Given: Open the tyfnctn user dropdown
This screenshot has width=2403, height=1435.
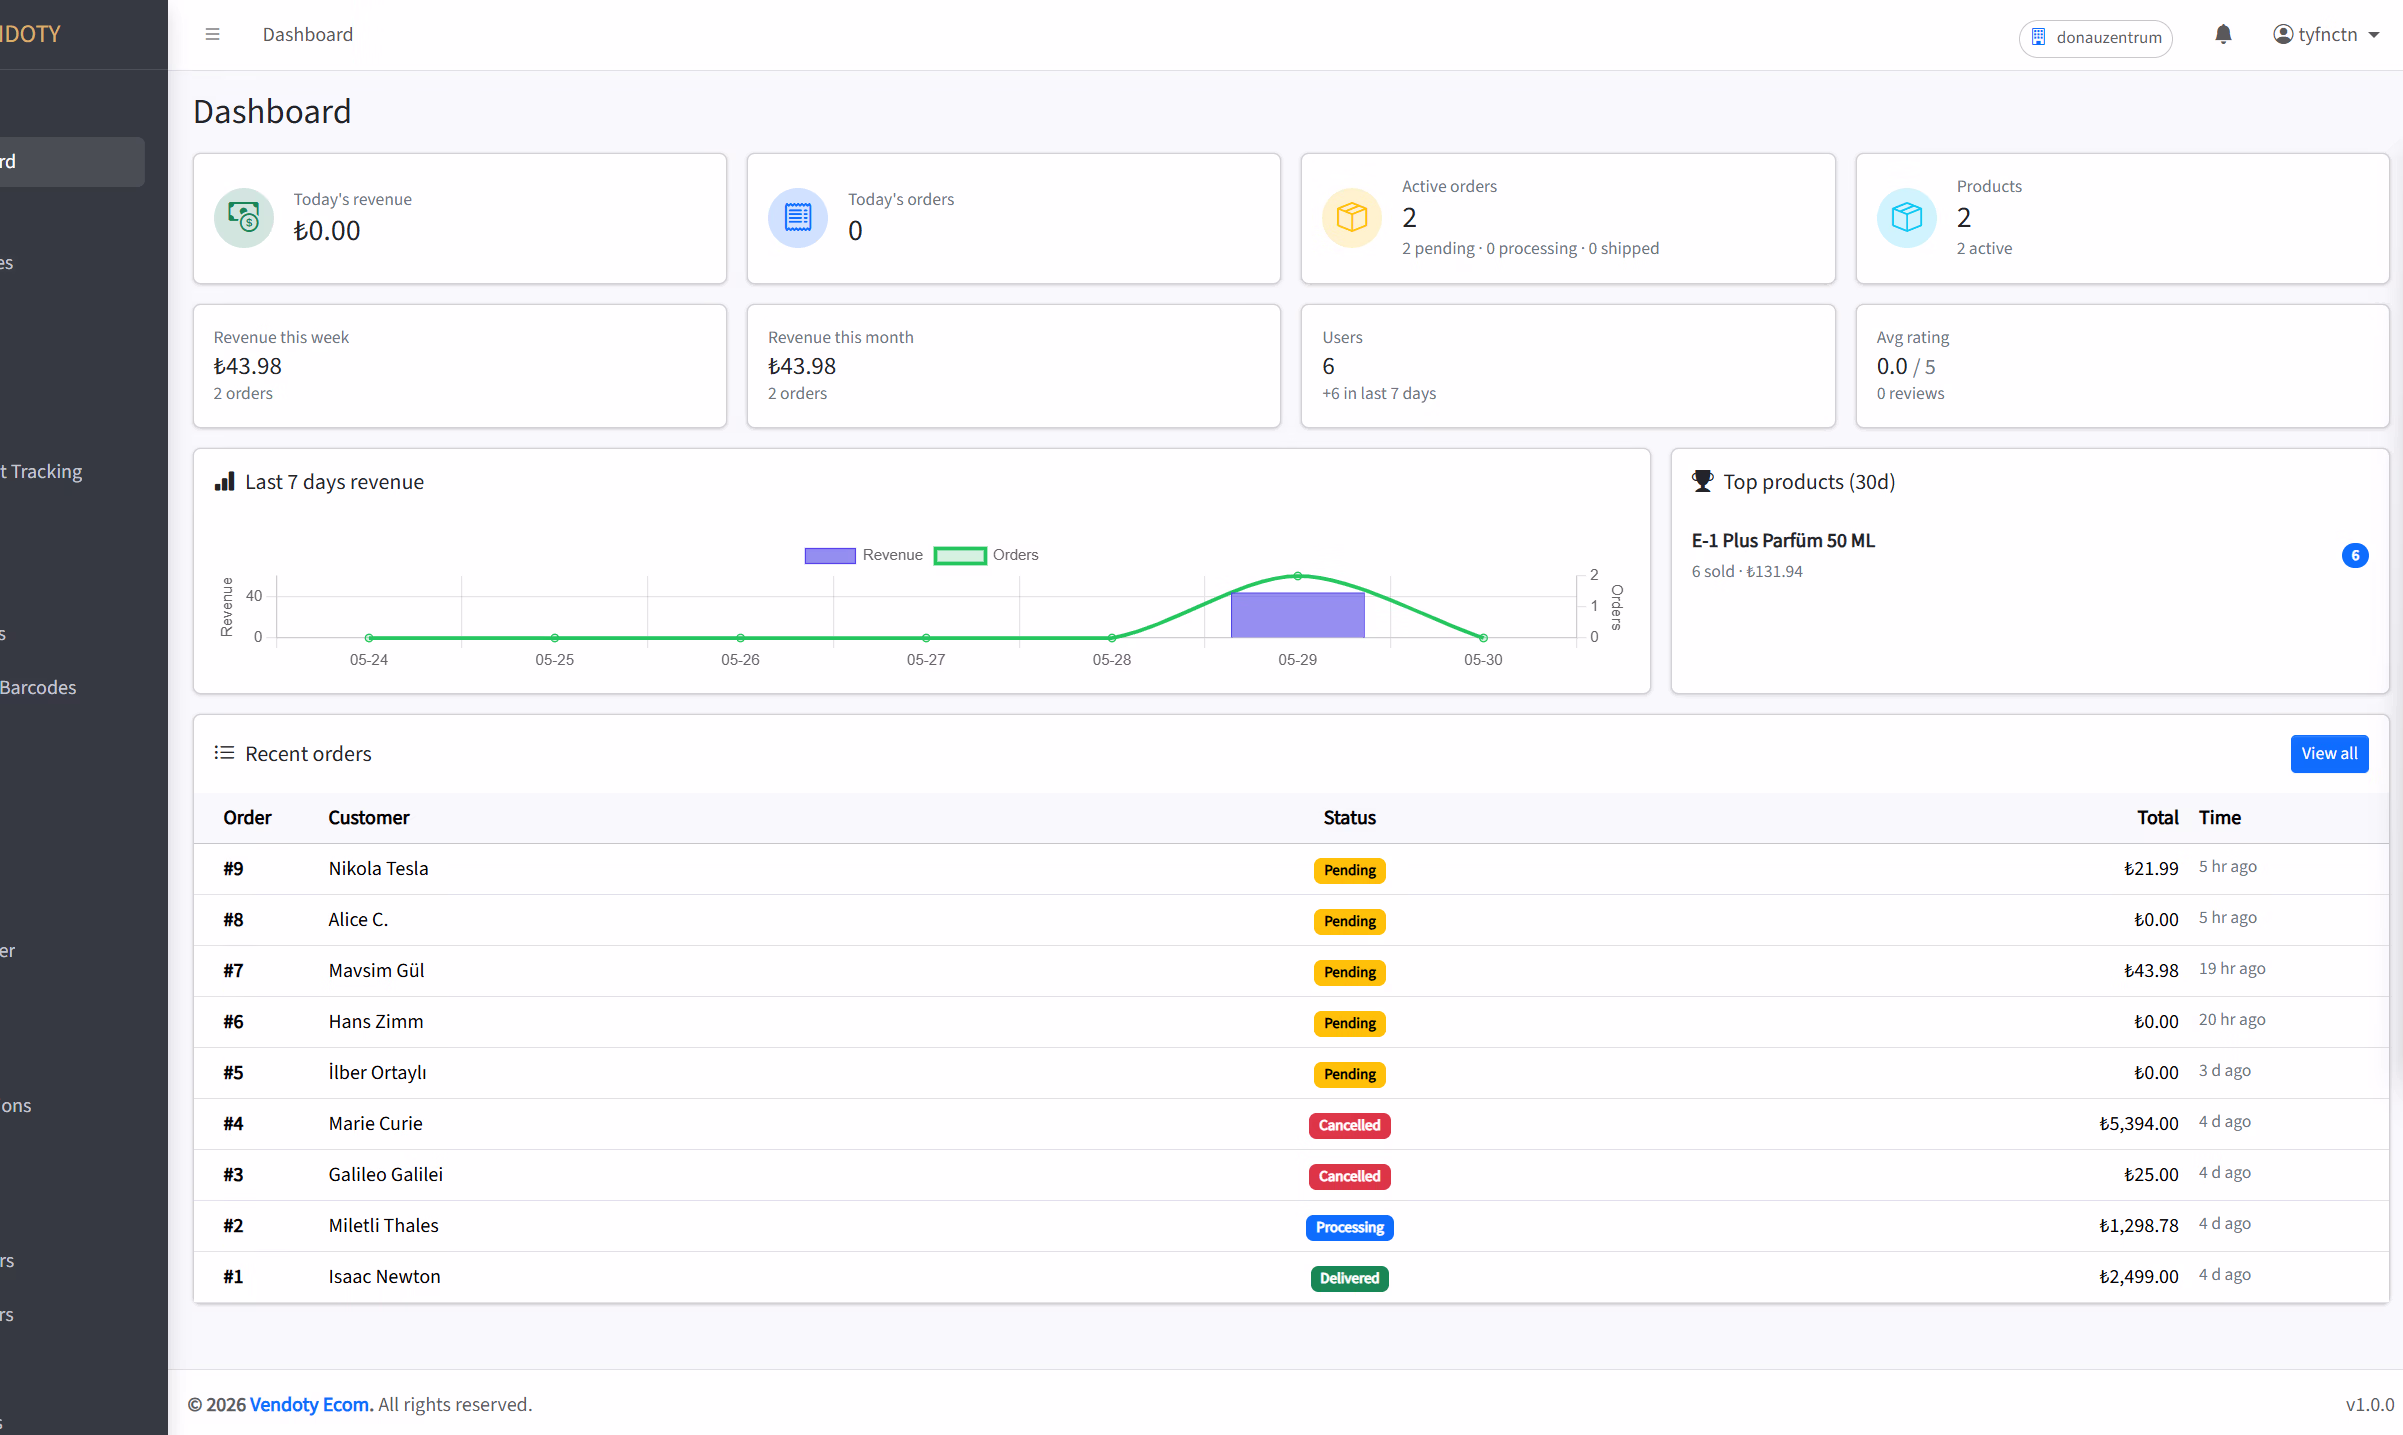Looking at the screenshot, I should click(2326, 35).
